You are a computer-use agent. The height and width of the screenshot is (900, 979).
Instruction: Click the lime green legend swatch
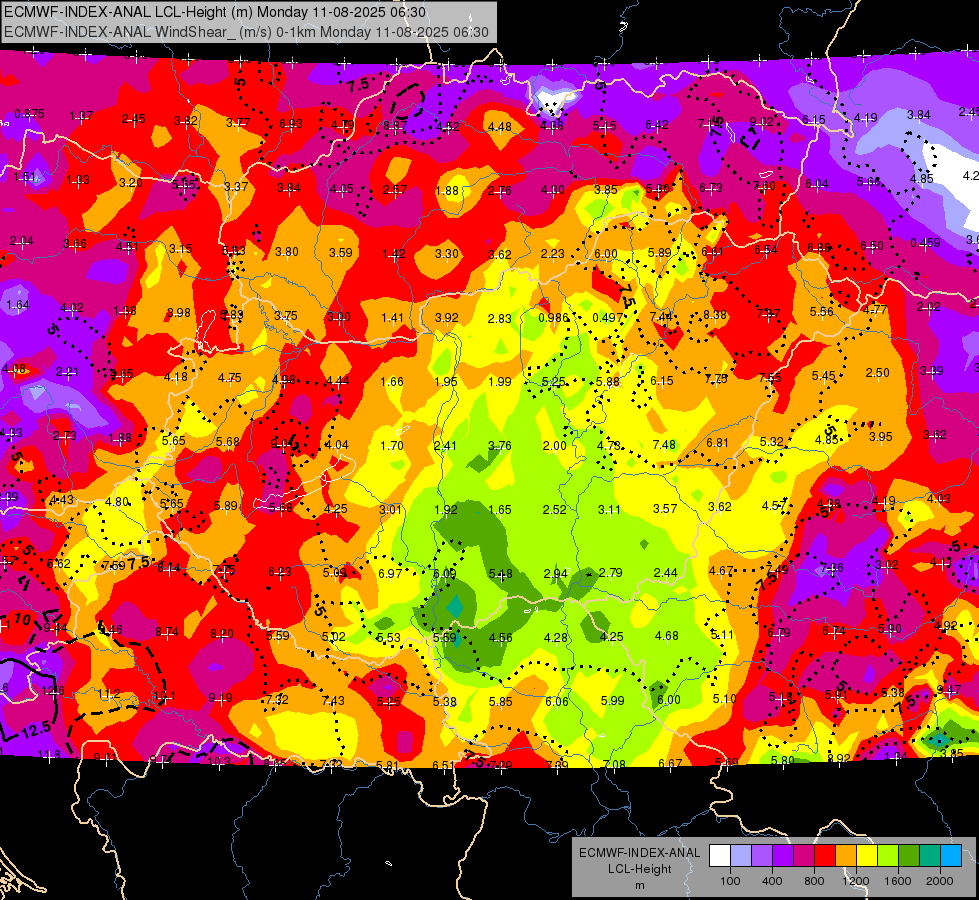[887, 856]
